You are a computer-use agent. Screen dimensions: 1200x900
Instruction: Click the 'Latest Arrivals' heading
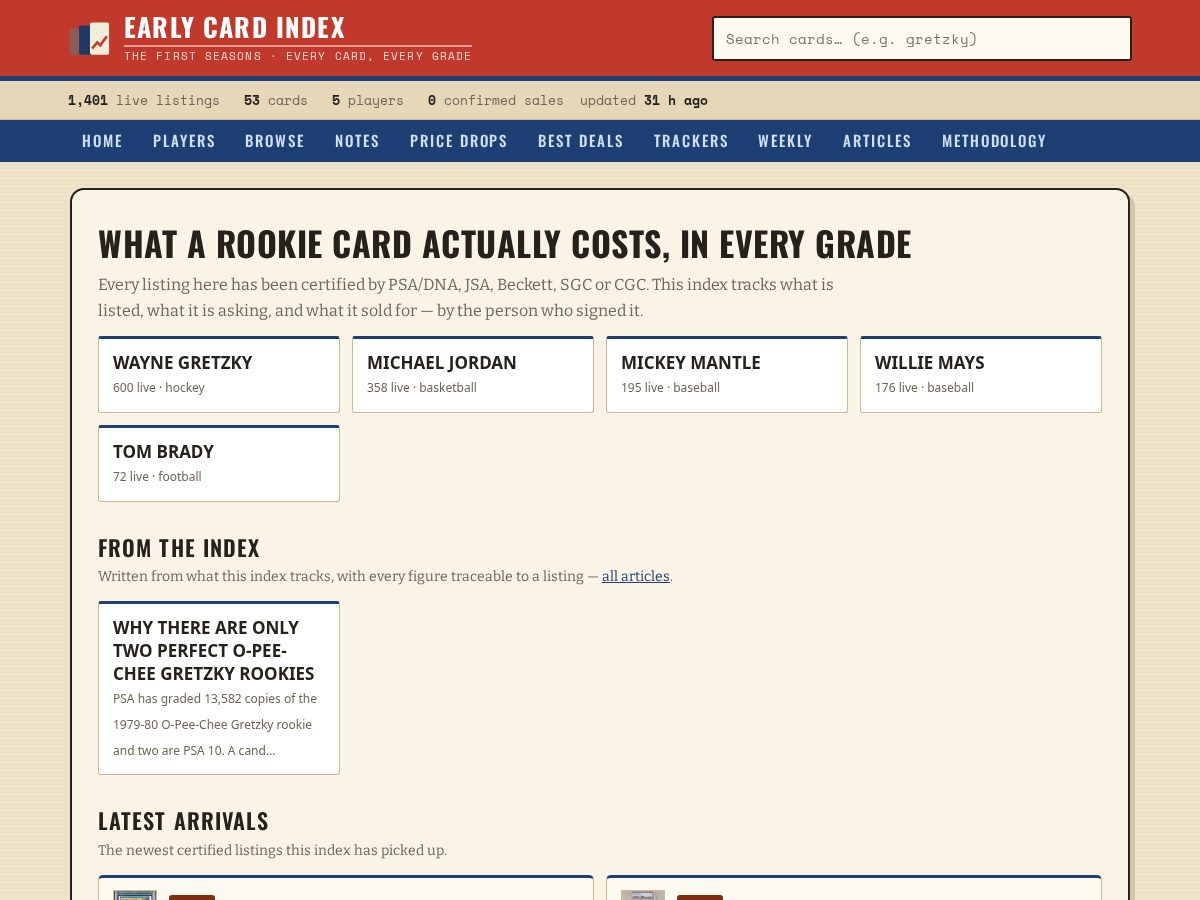pyautogui.click(x=183, y=821)
